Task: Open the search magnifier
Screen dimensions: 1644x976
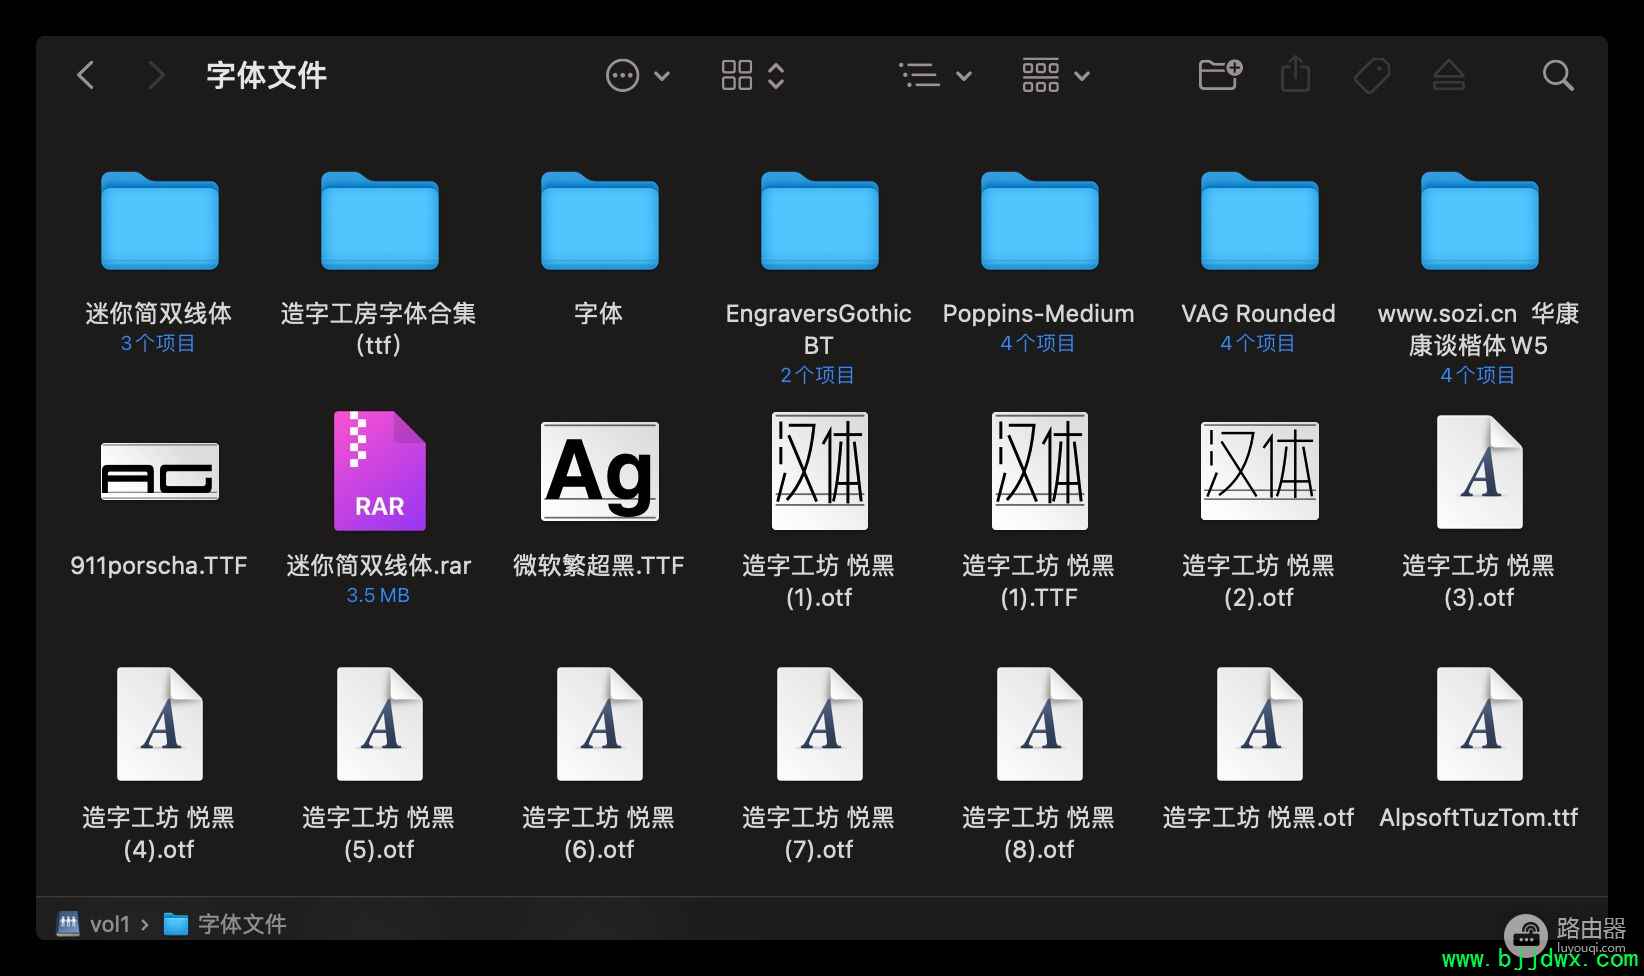Action: pyautogui.click(x=1558, y=75)
